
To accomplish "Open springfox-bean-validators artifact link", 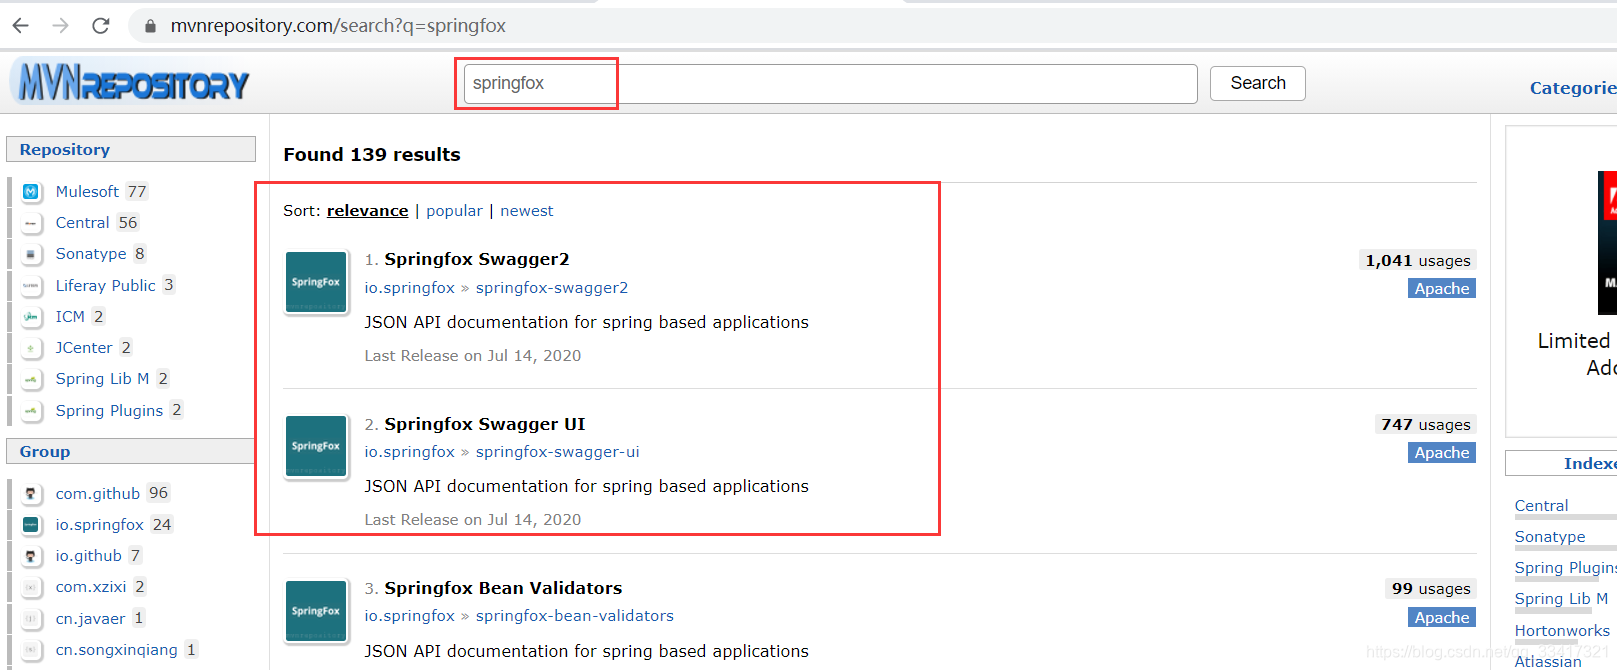I will point(575,616).
